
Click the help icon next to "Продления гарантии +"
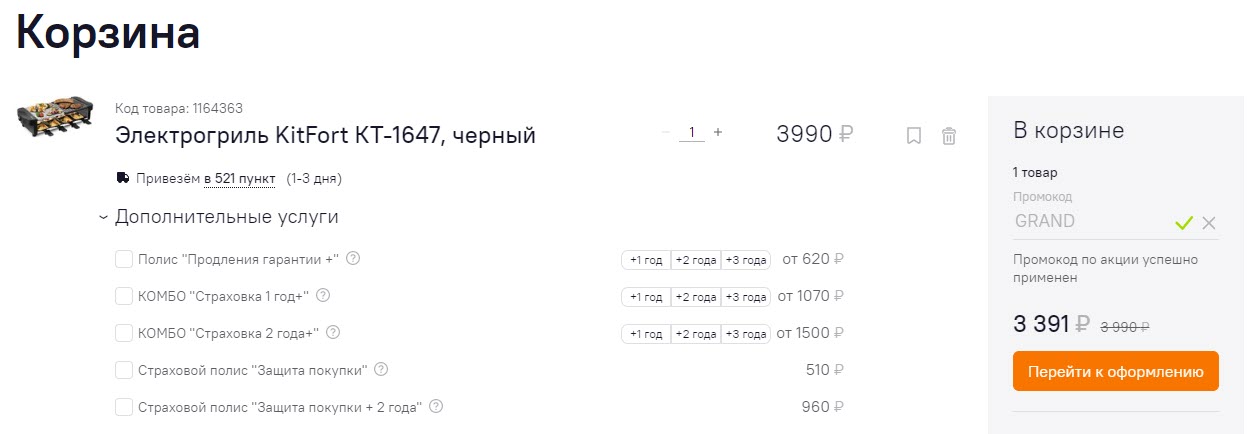(353, 259)
